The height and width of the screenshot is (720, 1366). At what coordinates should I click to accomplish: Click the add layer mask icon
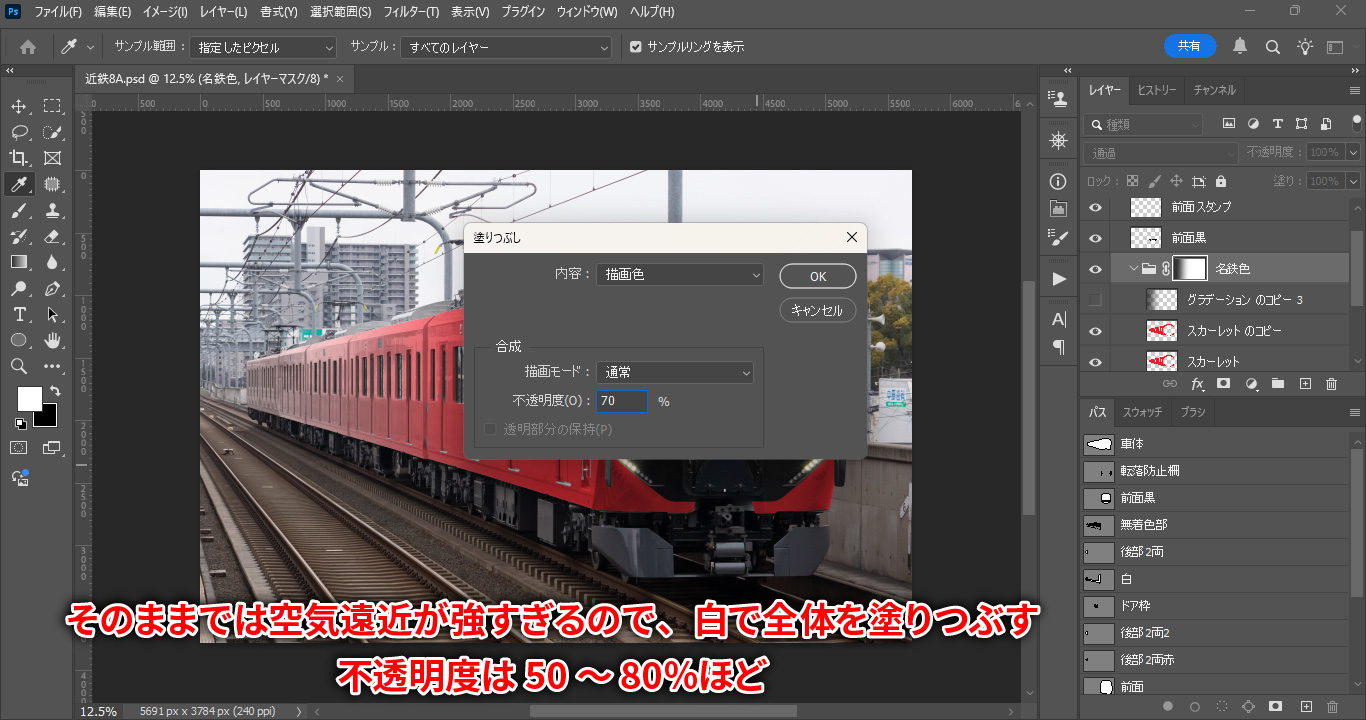(1223, 384)
